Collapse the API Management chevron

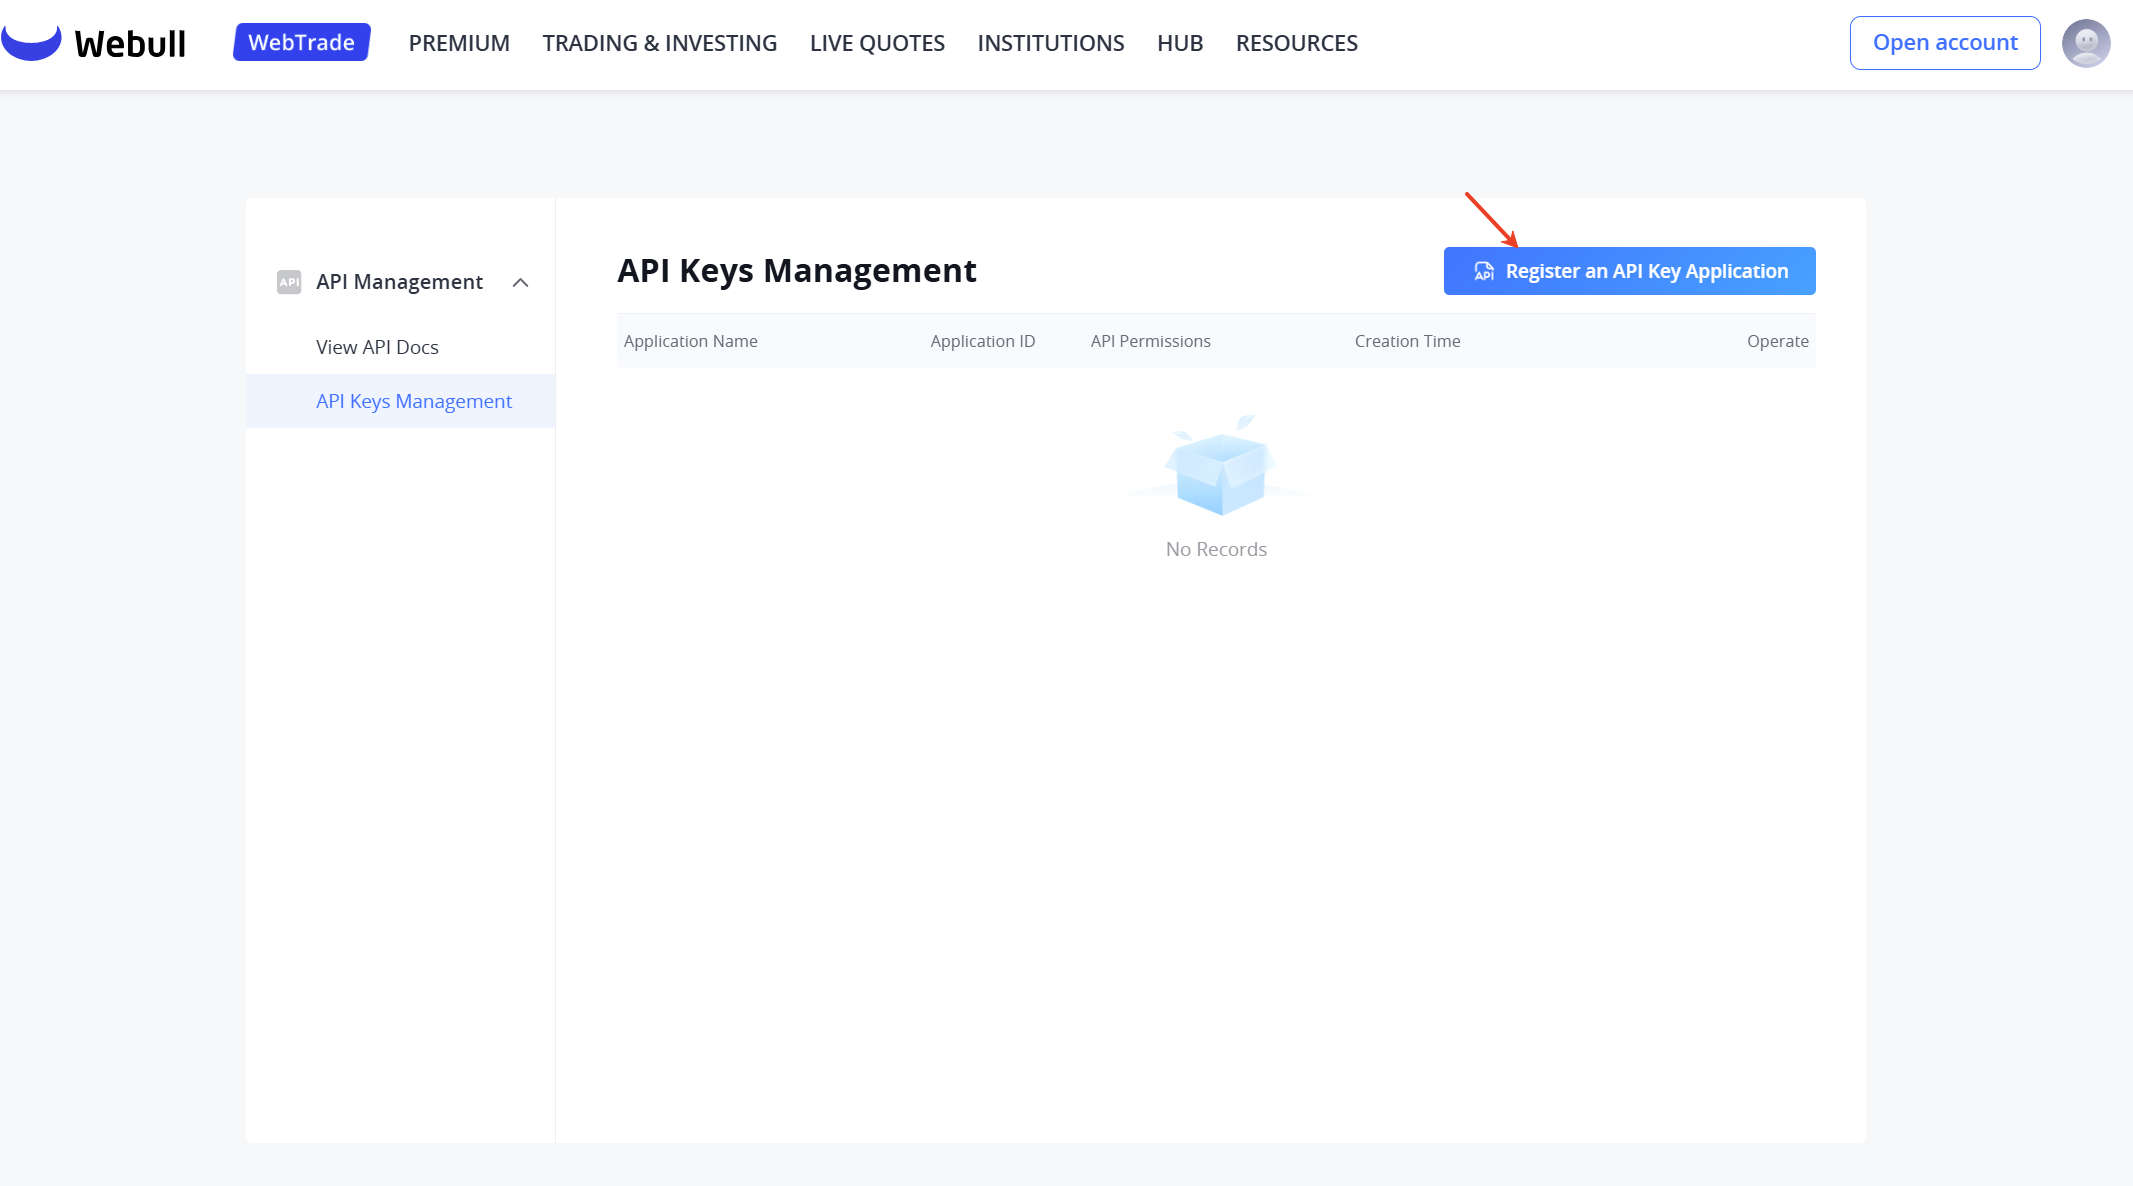520,283
